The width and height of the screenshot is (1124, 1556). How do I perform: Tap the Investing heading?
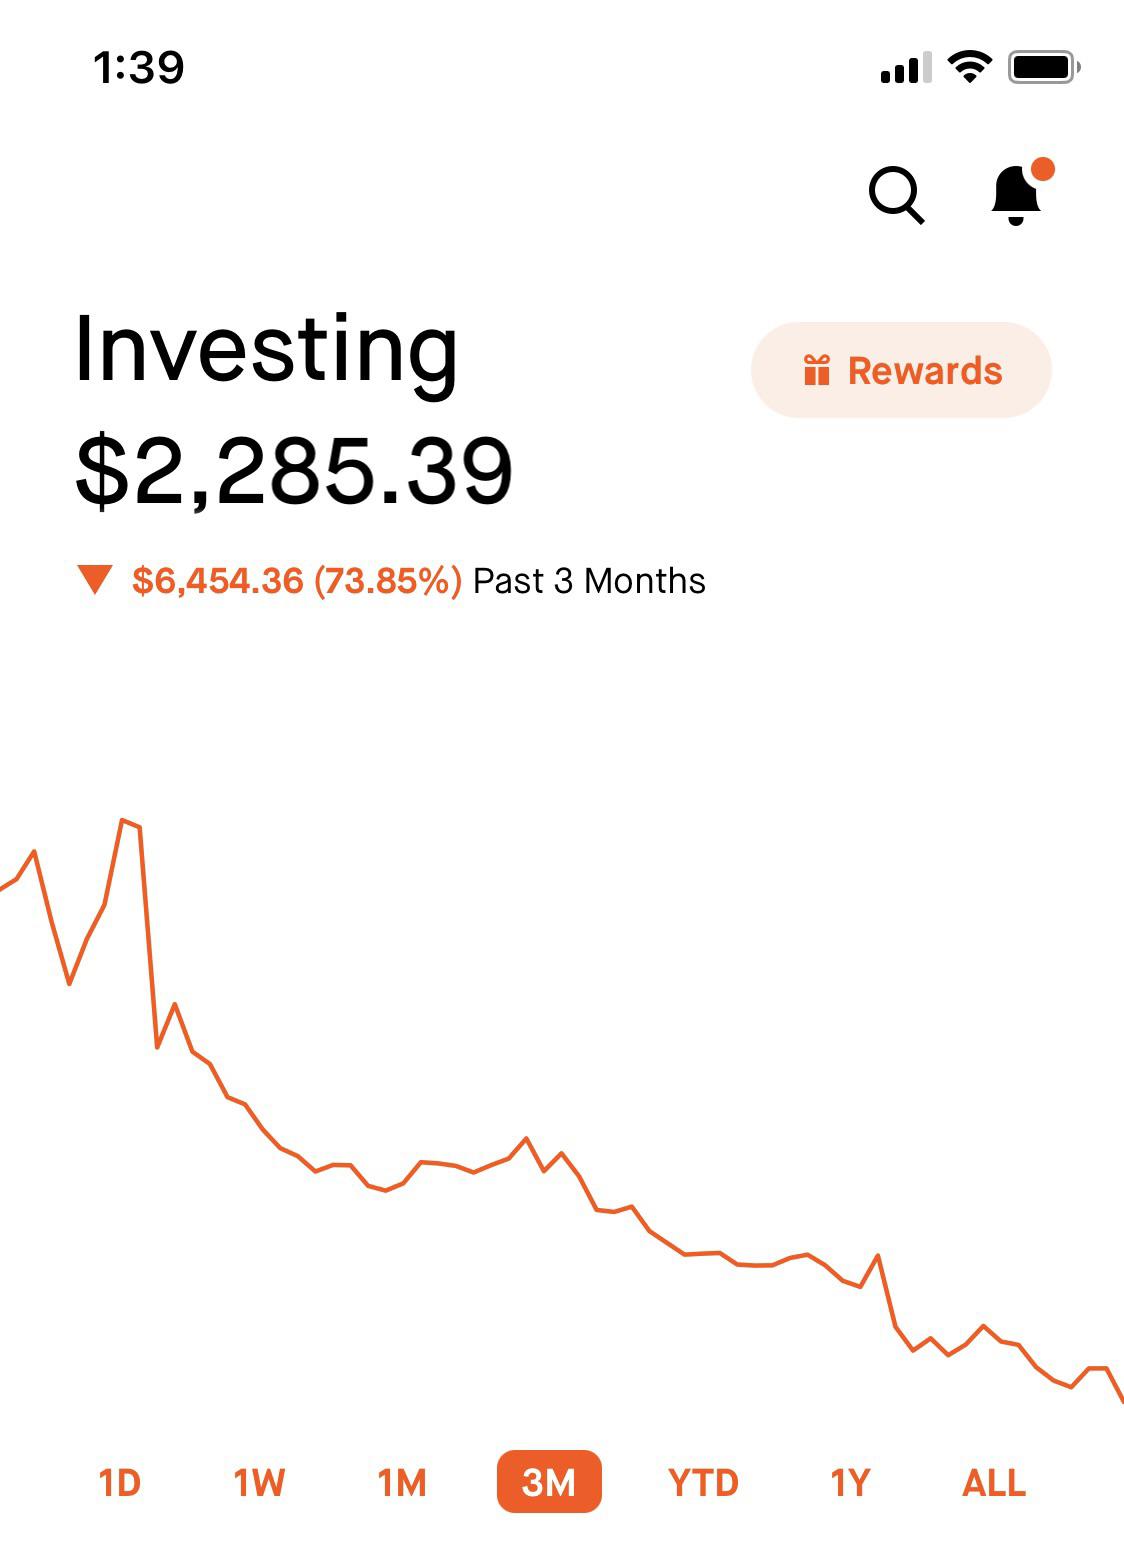click(x=266, y=350)
